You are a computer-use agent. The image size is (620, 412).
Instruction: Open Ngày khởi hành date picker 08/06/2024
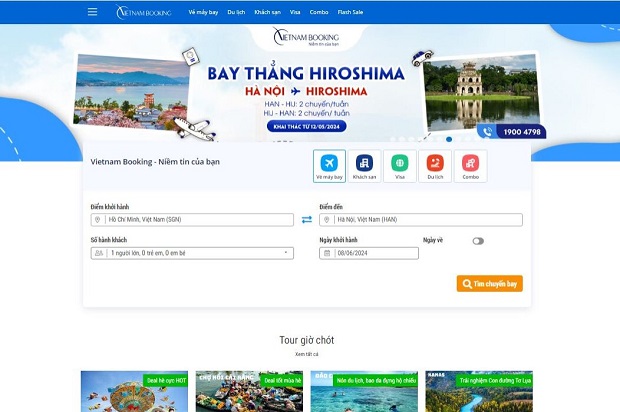(369, 253)
